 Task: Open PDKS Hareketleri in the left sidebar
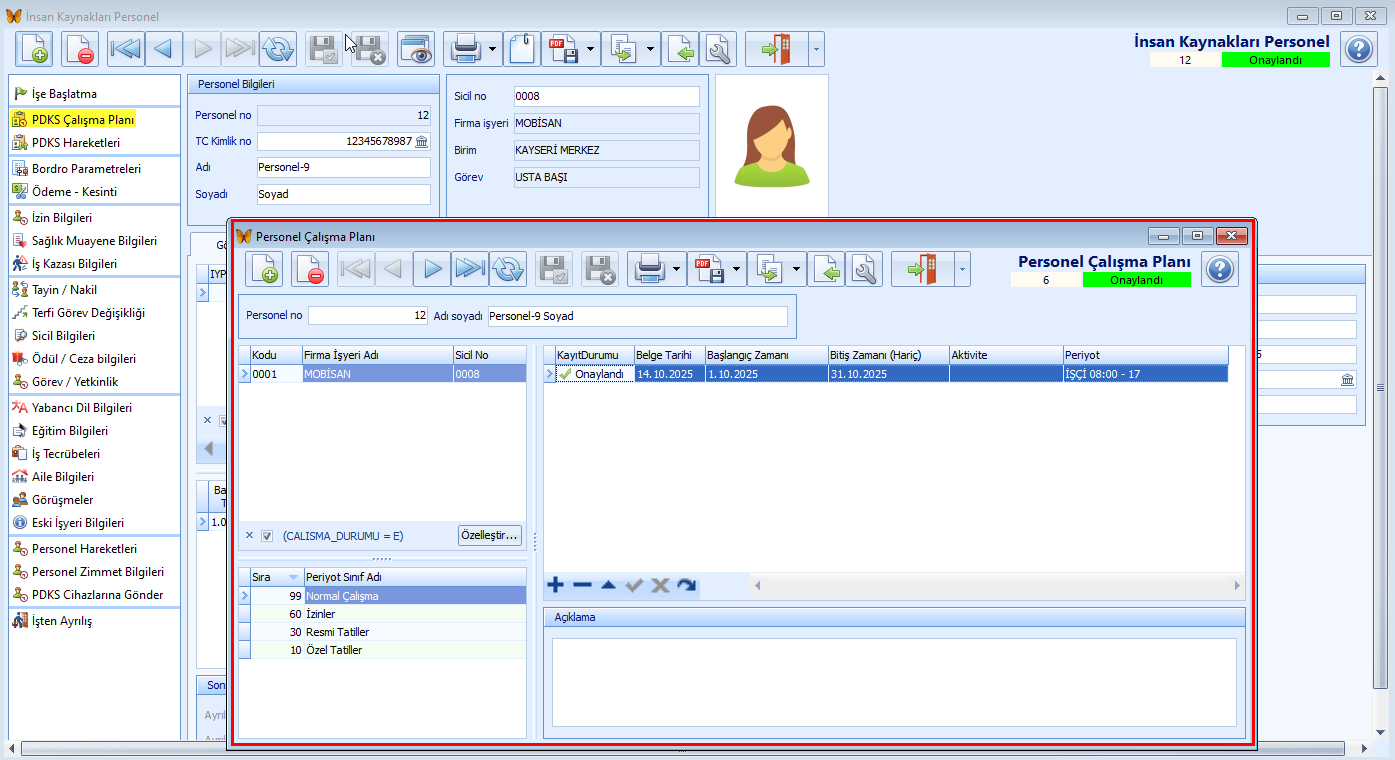click(x=75, y=143)
